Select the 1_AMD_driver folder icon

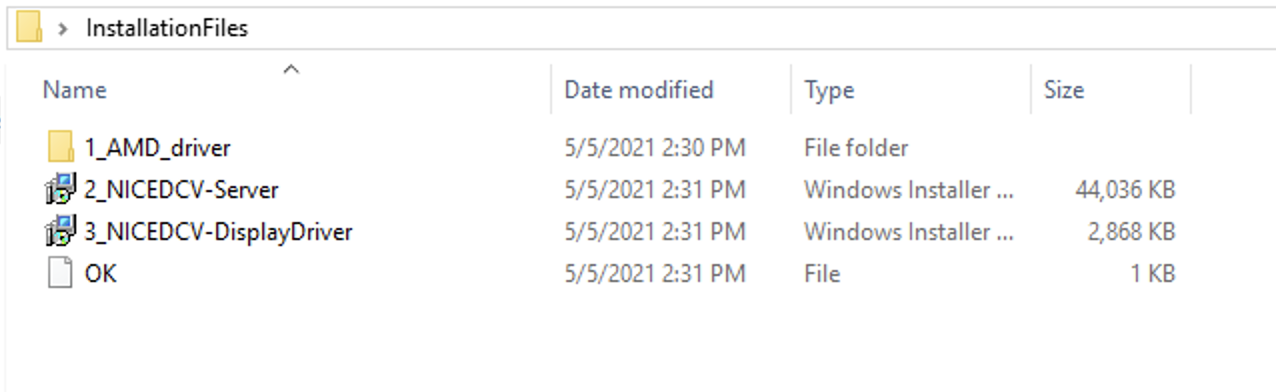[x=61, y=147]
